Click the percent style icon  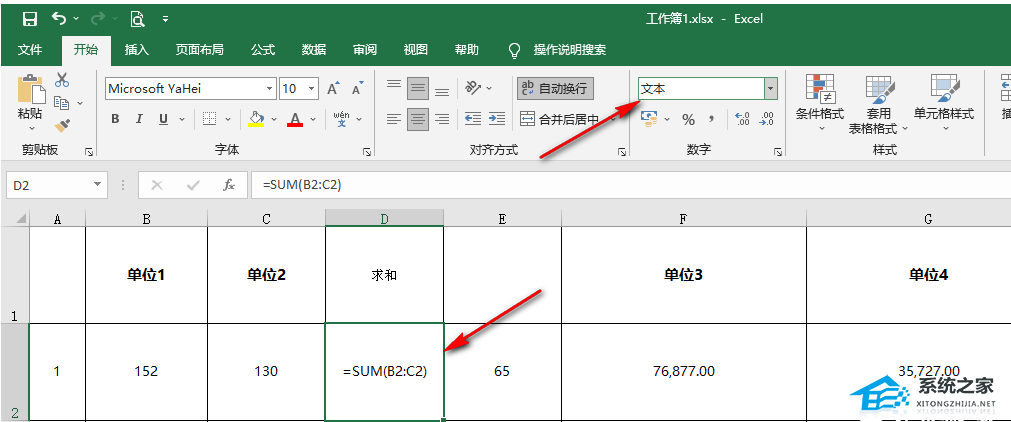pos(688,119)
